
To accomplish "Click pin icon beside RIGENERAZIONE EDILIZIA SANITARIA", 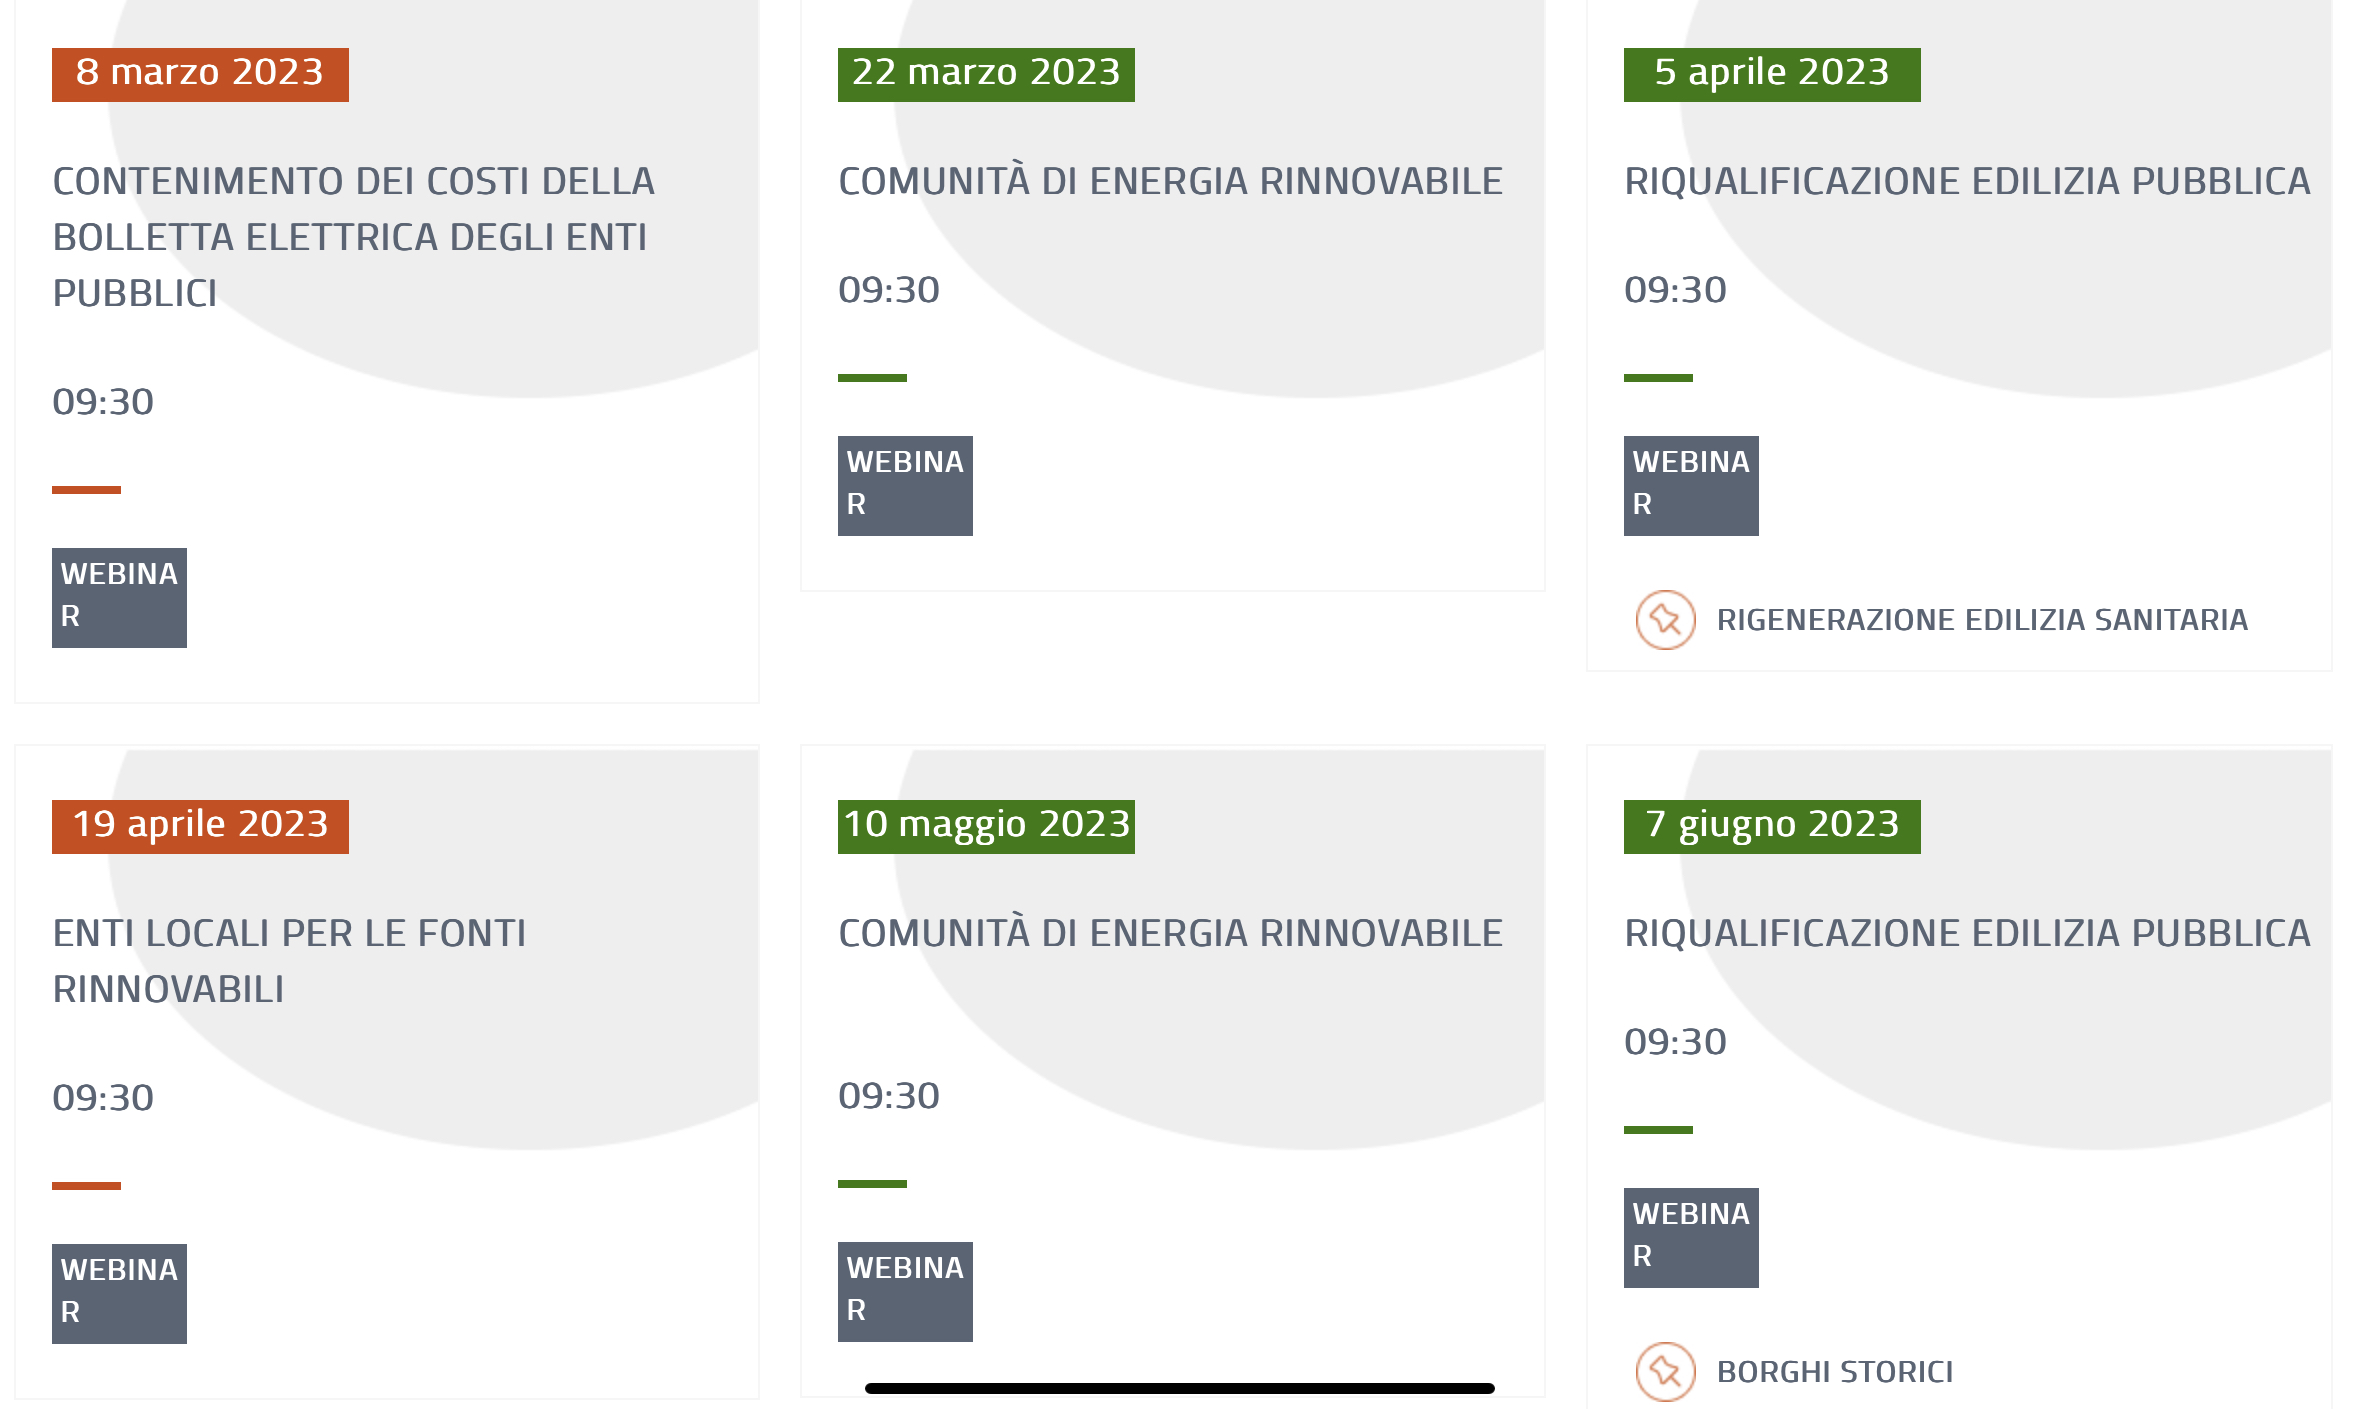I will click(x=1665, y=620).
